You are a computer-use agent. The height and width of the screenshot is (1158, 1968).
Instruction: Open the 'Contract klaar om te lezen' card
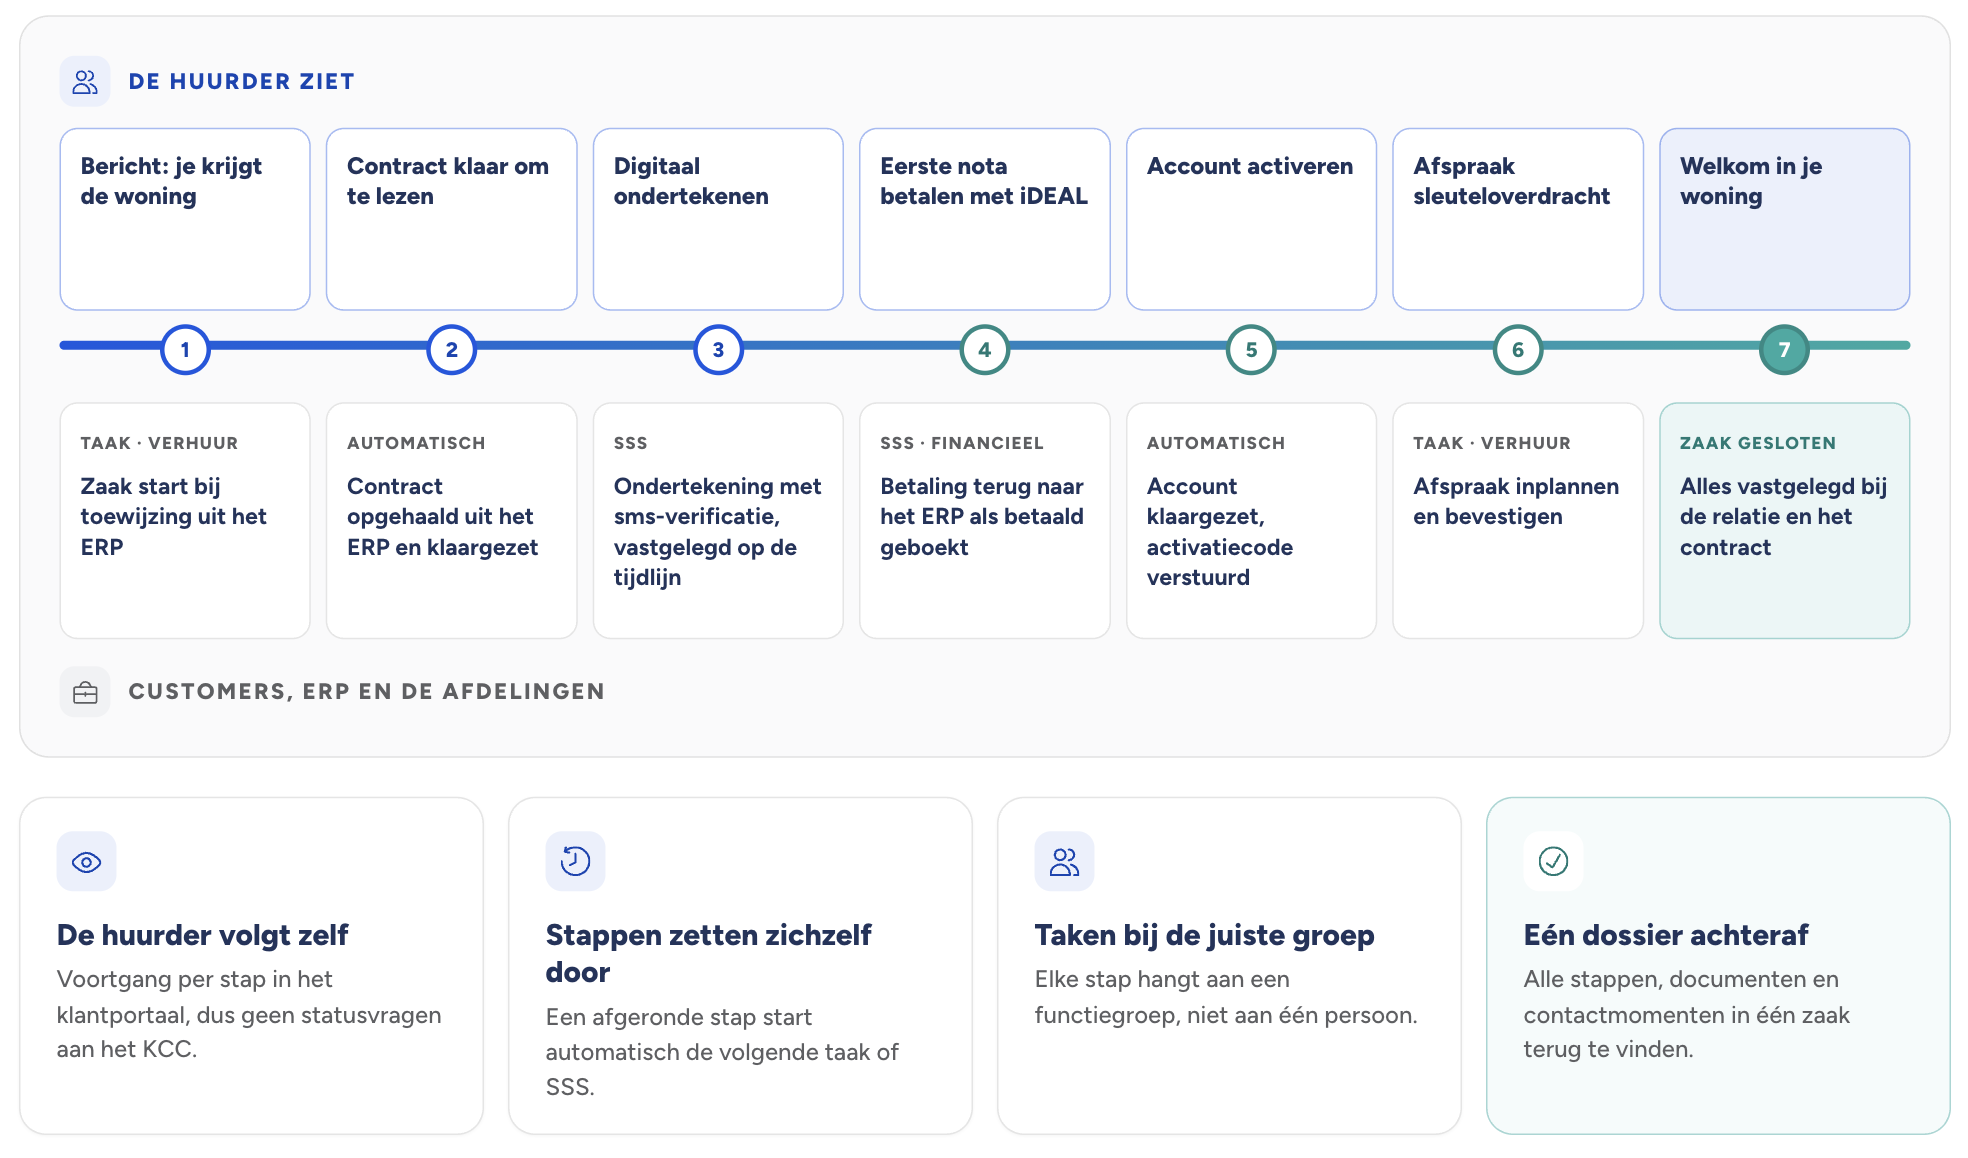coord(452,219)
